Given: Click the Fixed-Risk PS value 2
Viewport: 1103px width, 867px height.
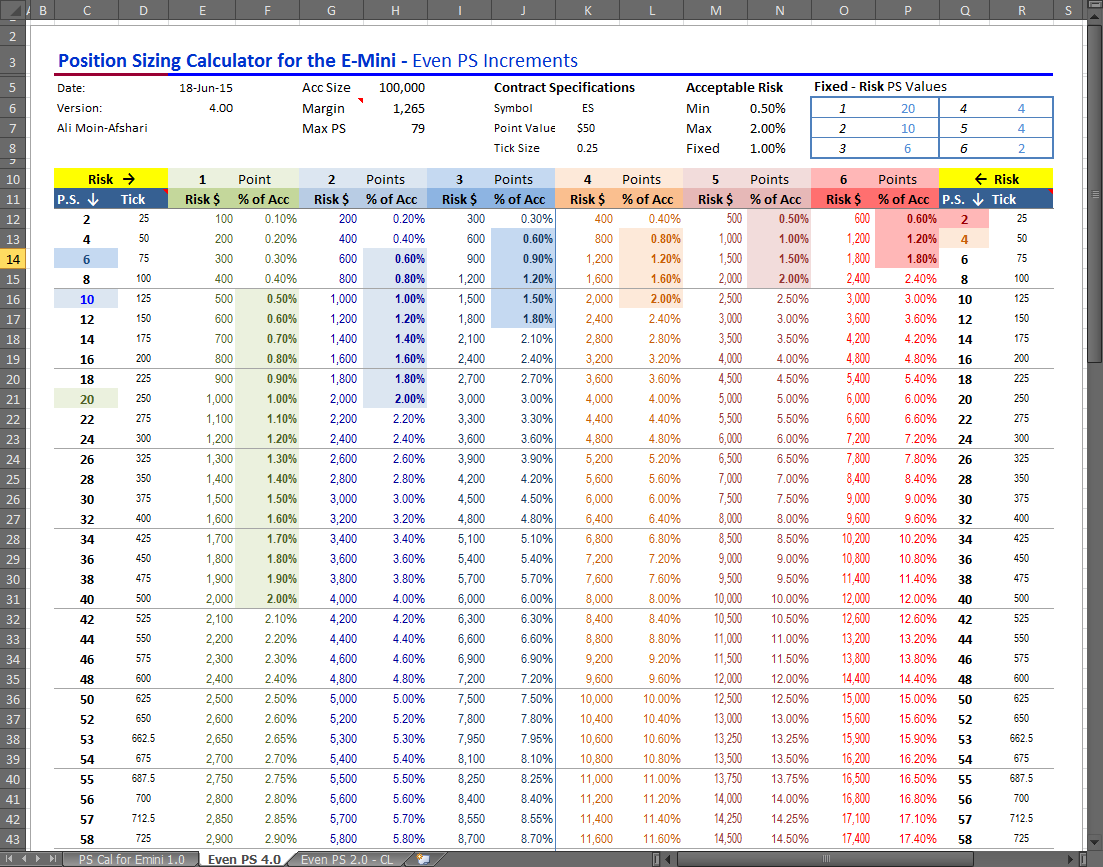Looking at the screenshot, I should tap(1021, 148).
